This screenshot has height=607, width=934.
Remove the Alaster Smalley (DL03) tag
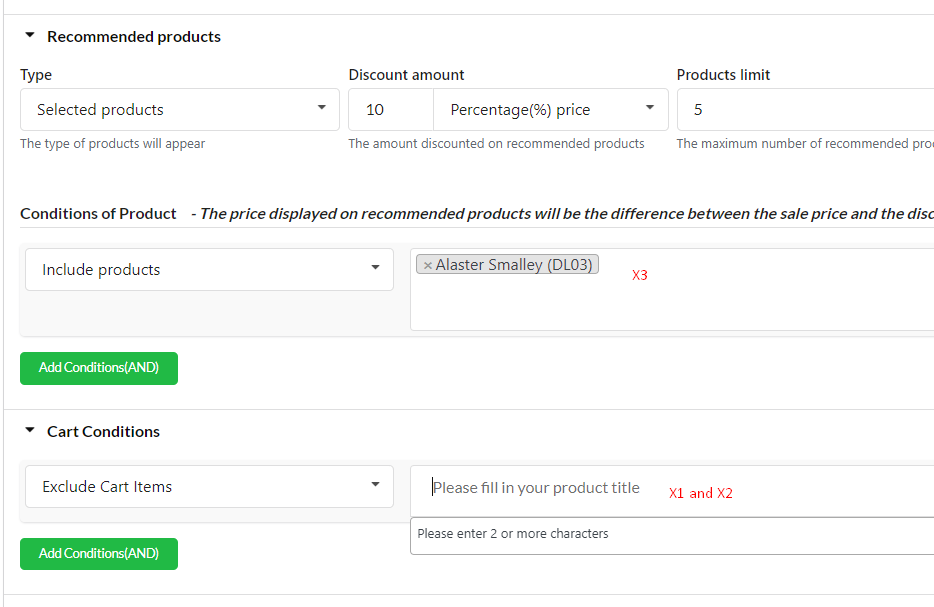pos(427,266)
